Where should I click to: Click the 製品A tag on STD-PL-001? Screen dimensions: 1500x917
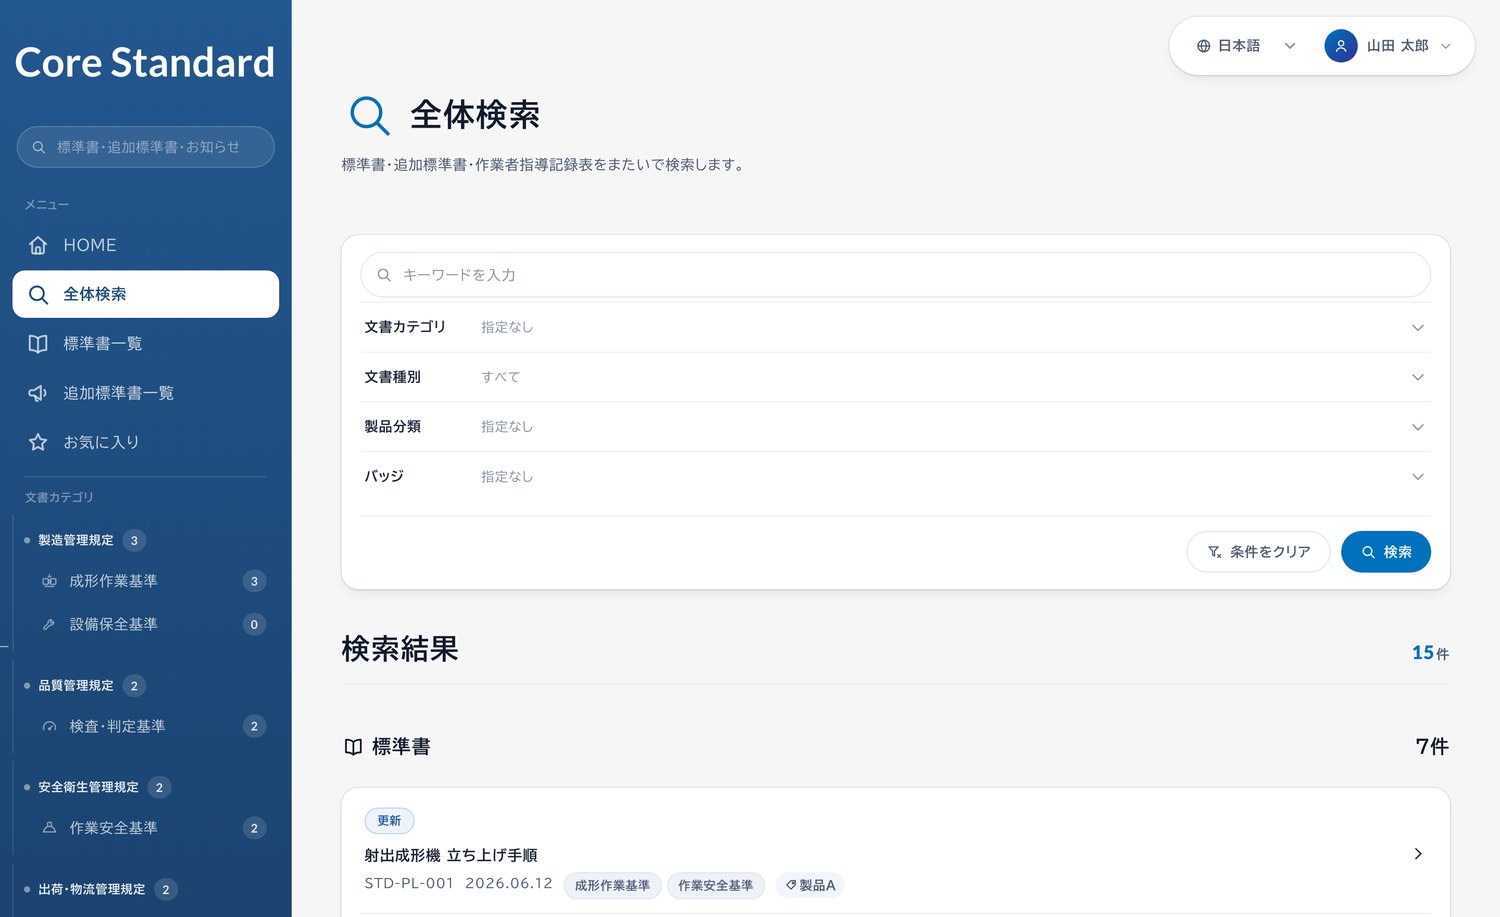point(810,886)
